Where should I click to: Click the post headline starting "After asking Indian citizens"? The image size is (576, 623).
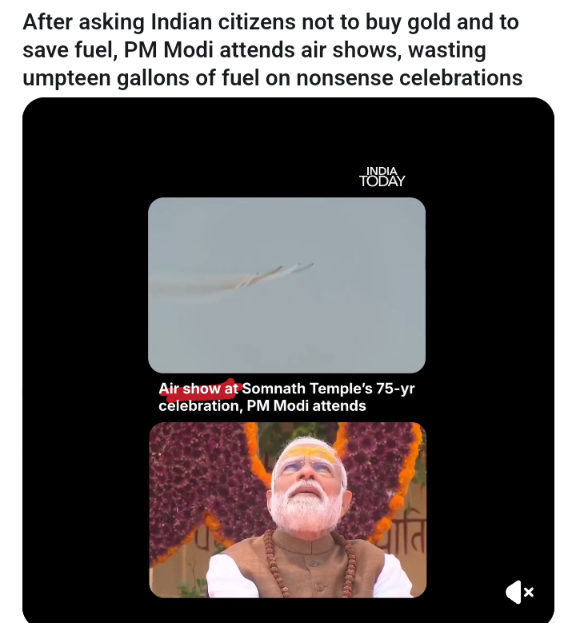[273, 50]
